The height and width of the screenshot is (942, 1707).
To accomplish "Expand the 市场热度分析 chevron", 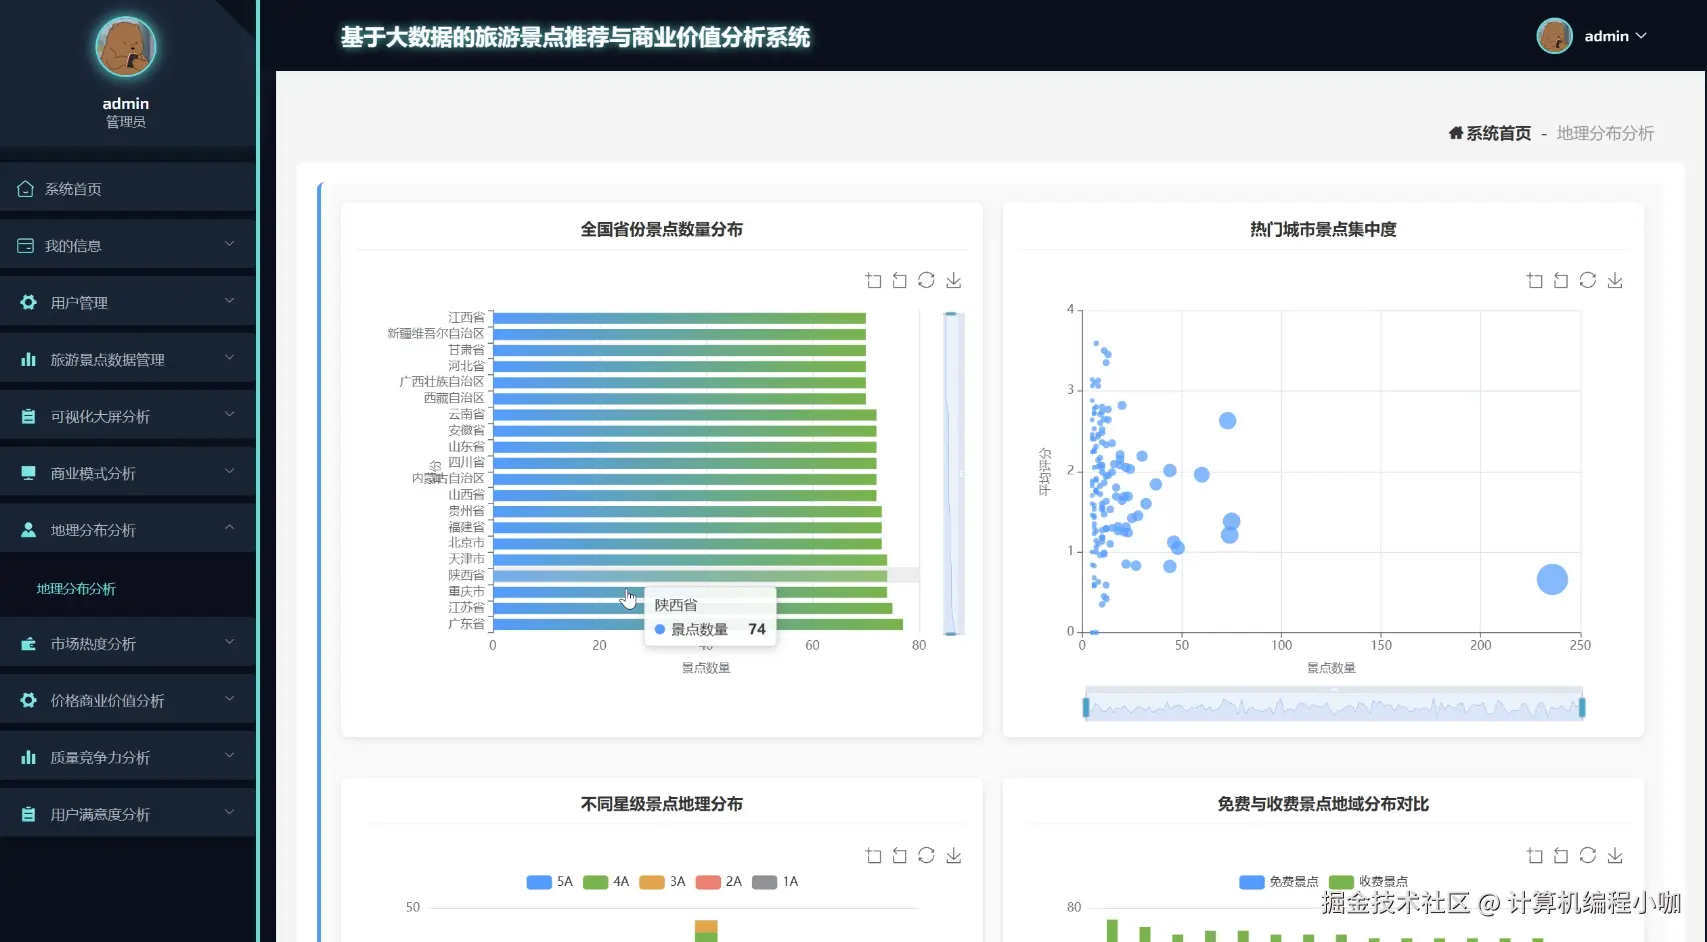I will 229,642.
